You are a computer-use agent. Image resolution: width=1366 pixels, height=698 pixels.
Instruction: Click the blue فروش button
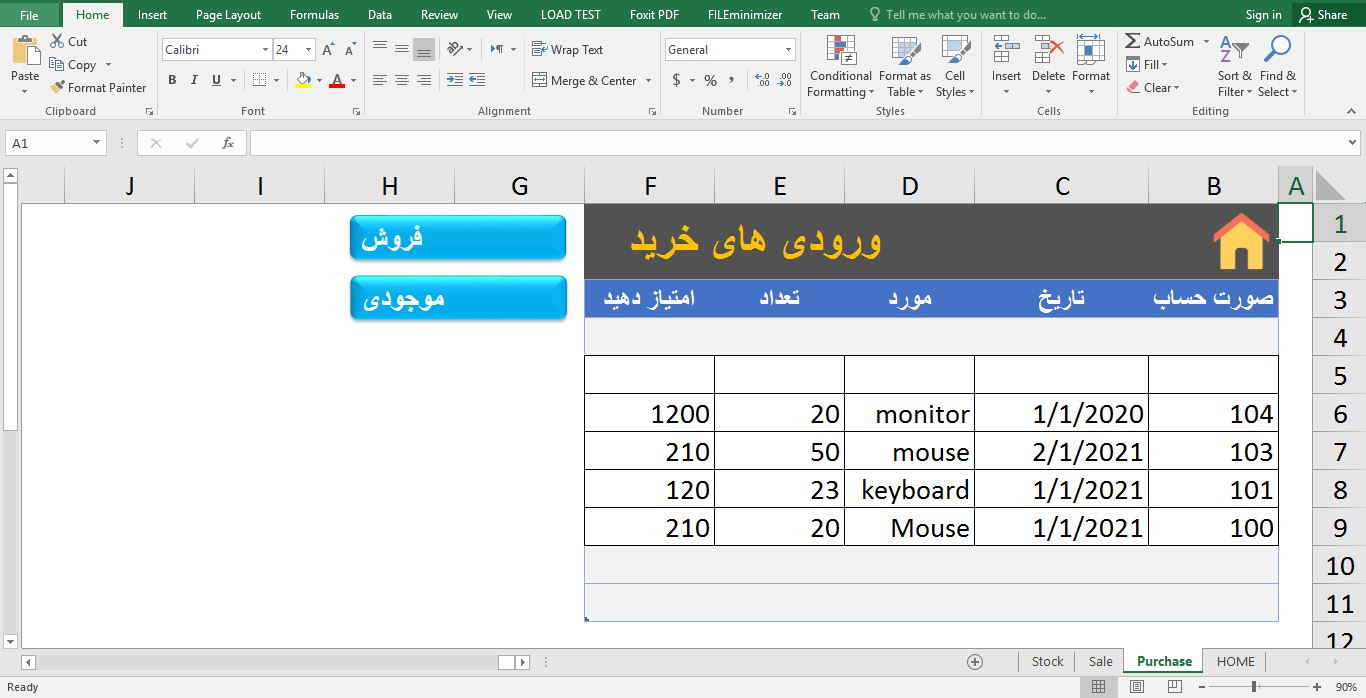(x=458, y=237)
